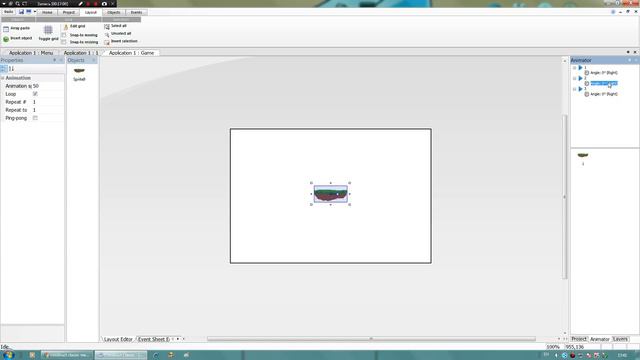The height and width of the screenshot is (360, 640).
Task: Click the horizontal scrollbar of layout editor
Action: (371, 339)
